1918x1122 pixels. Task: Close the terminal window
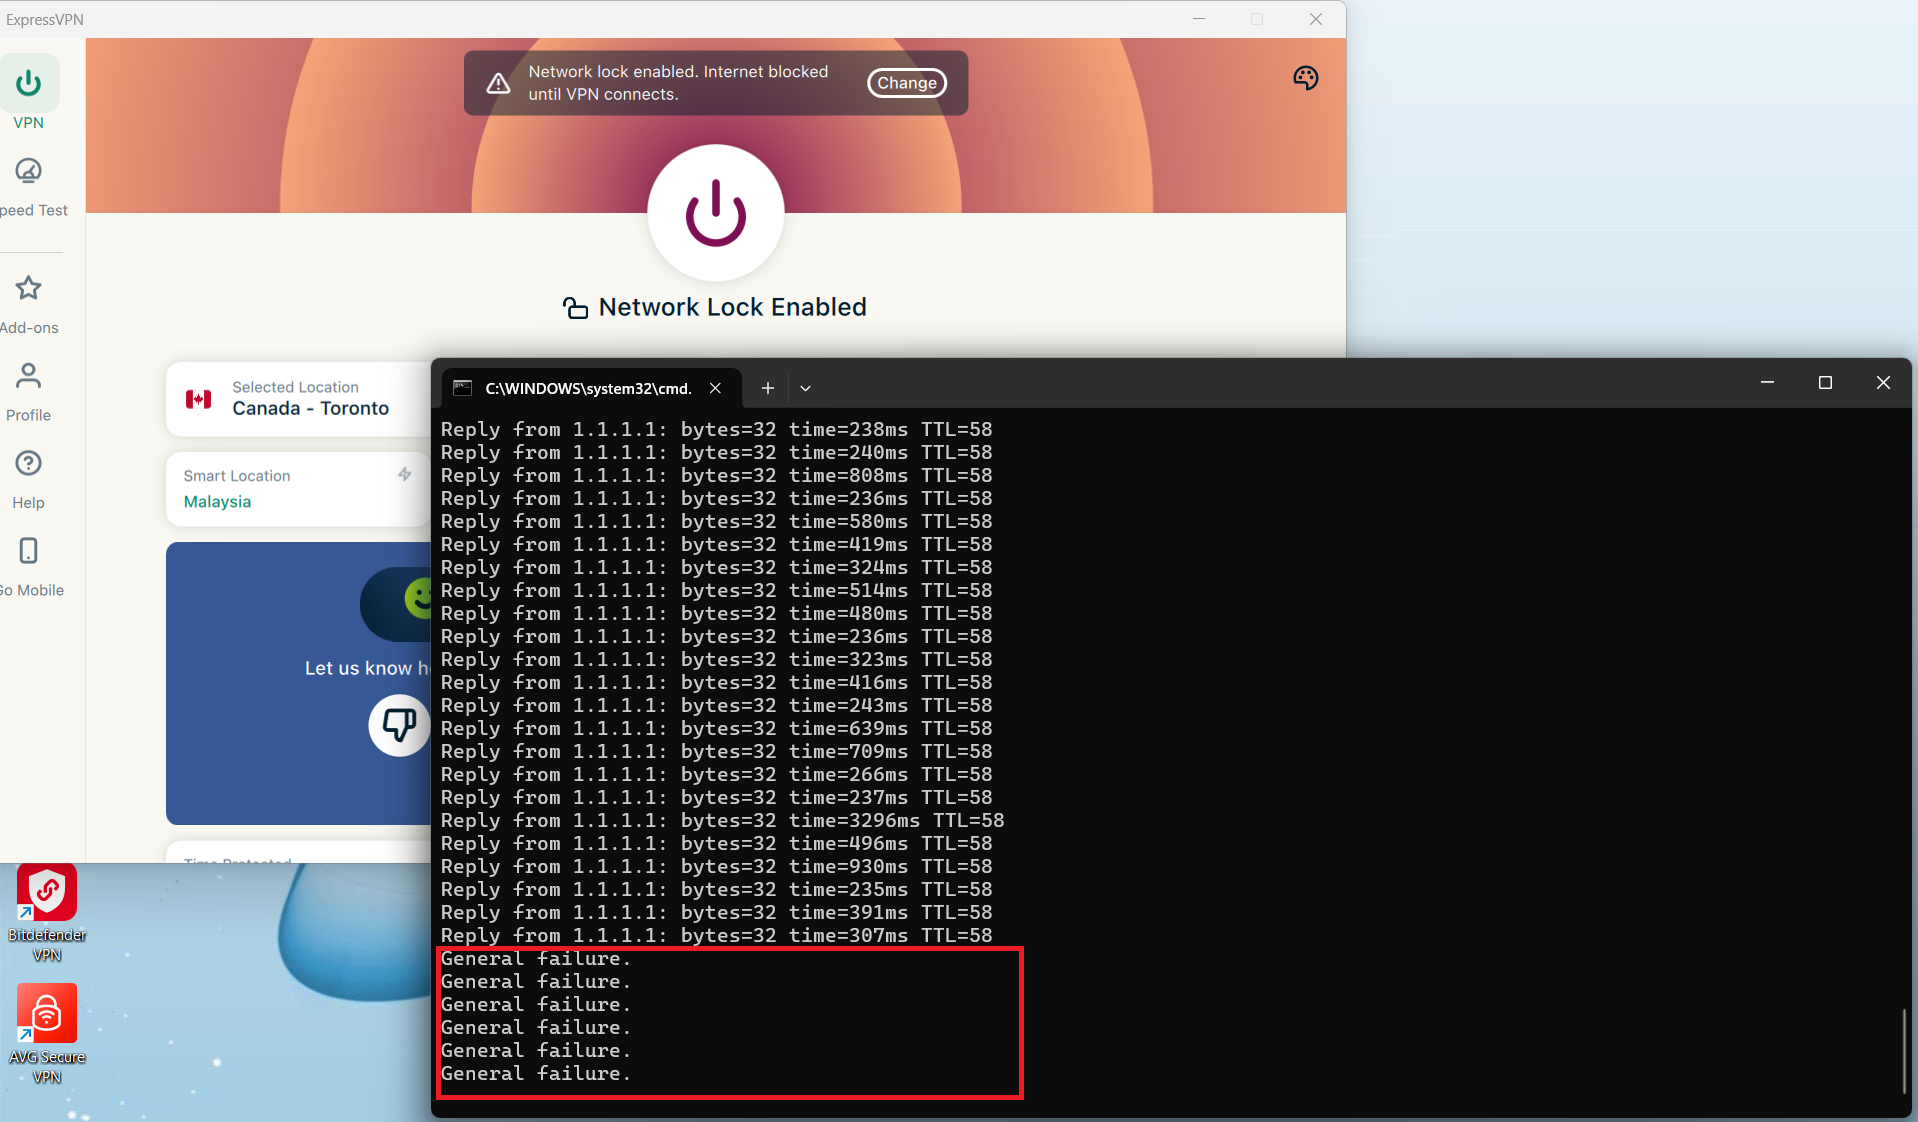pos(1883,383)
